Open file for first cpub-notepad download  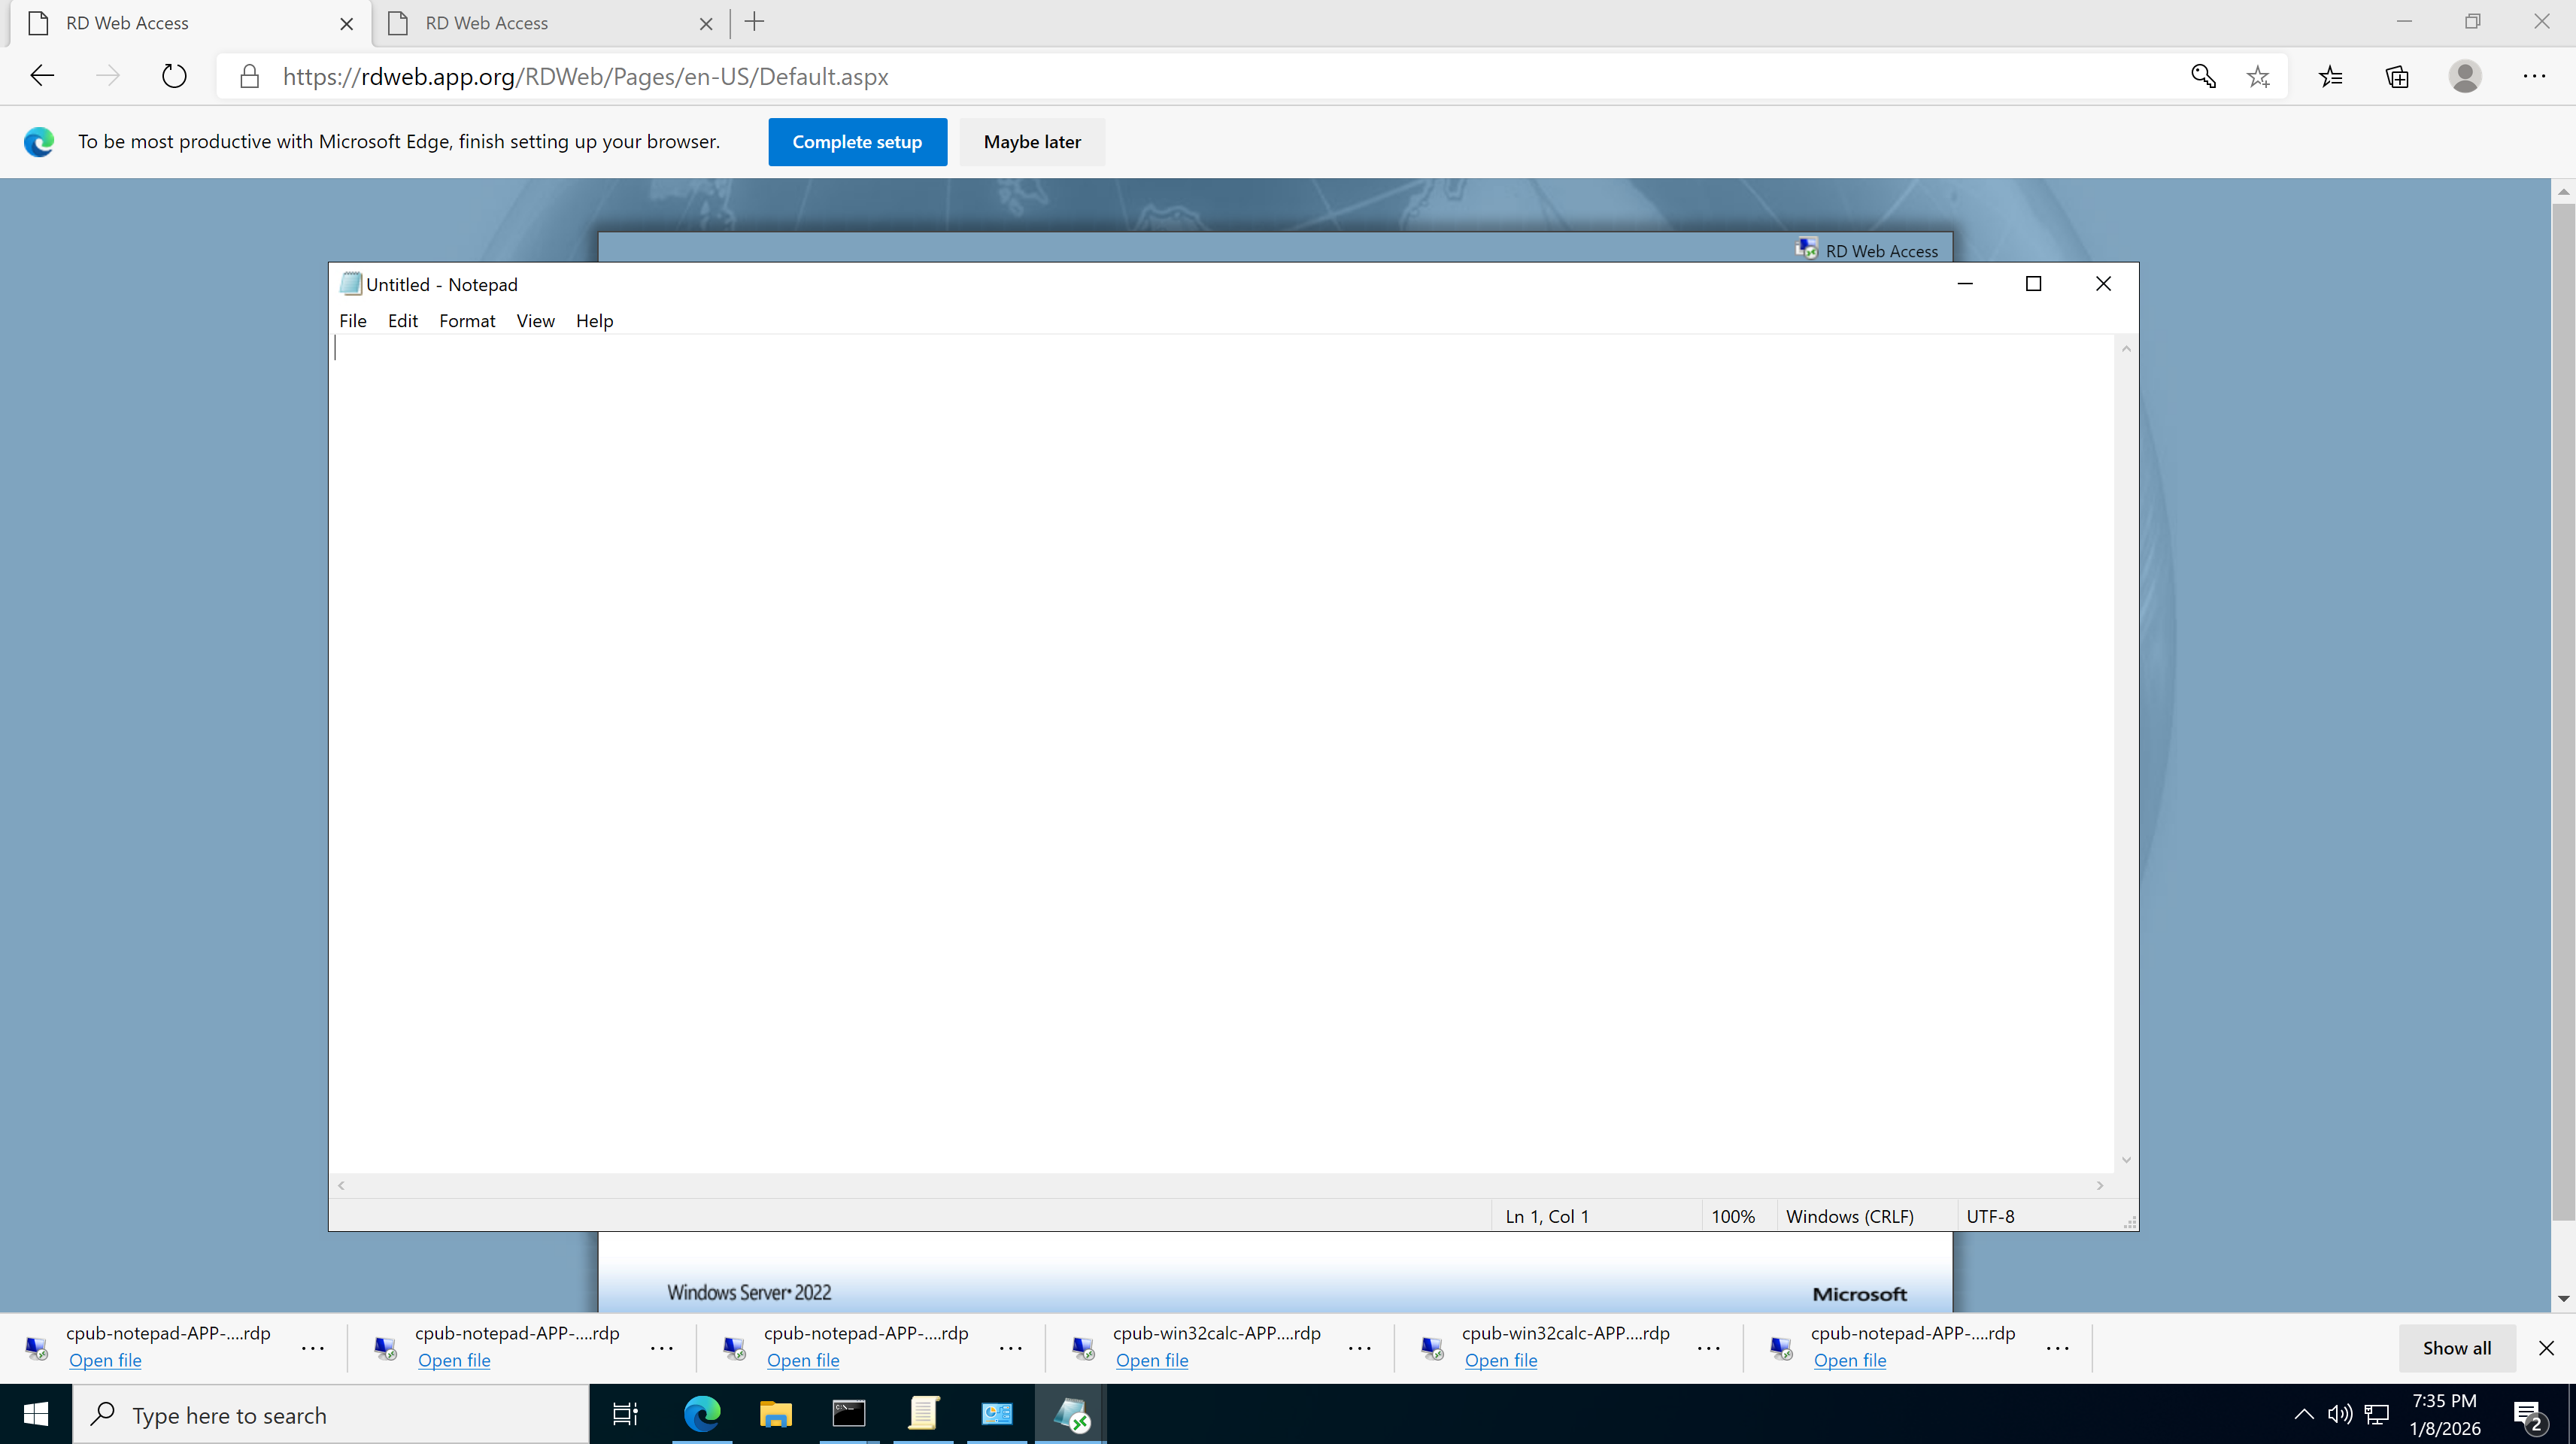[x=105, y=1360]
